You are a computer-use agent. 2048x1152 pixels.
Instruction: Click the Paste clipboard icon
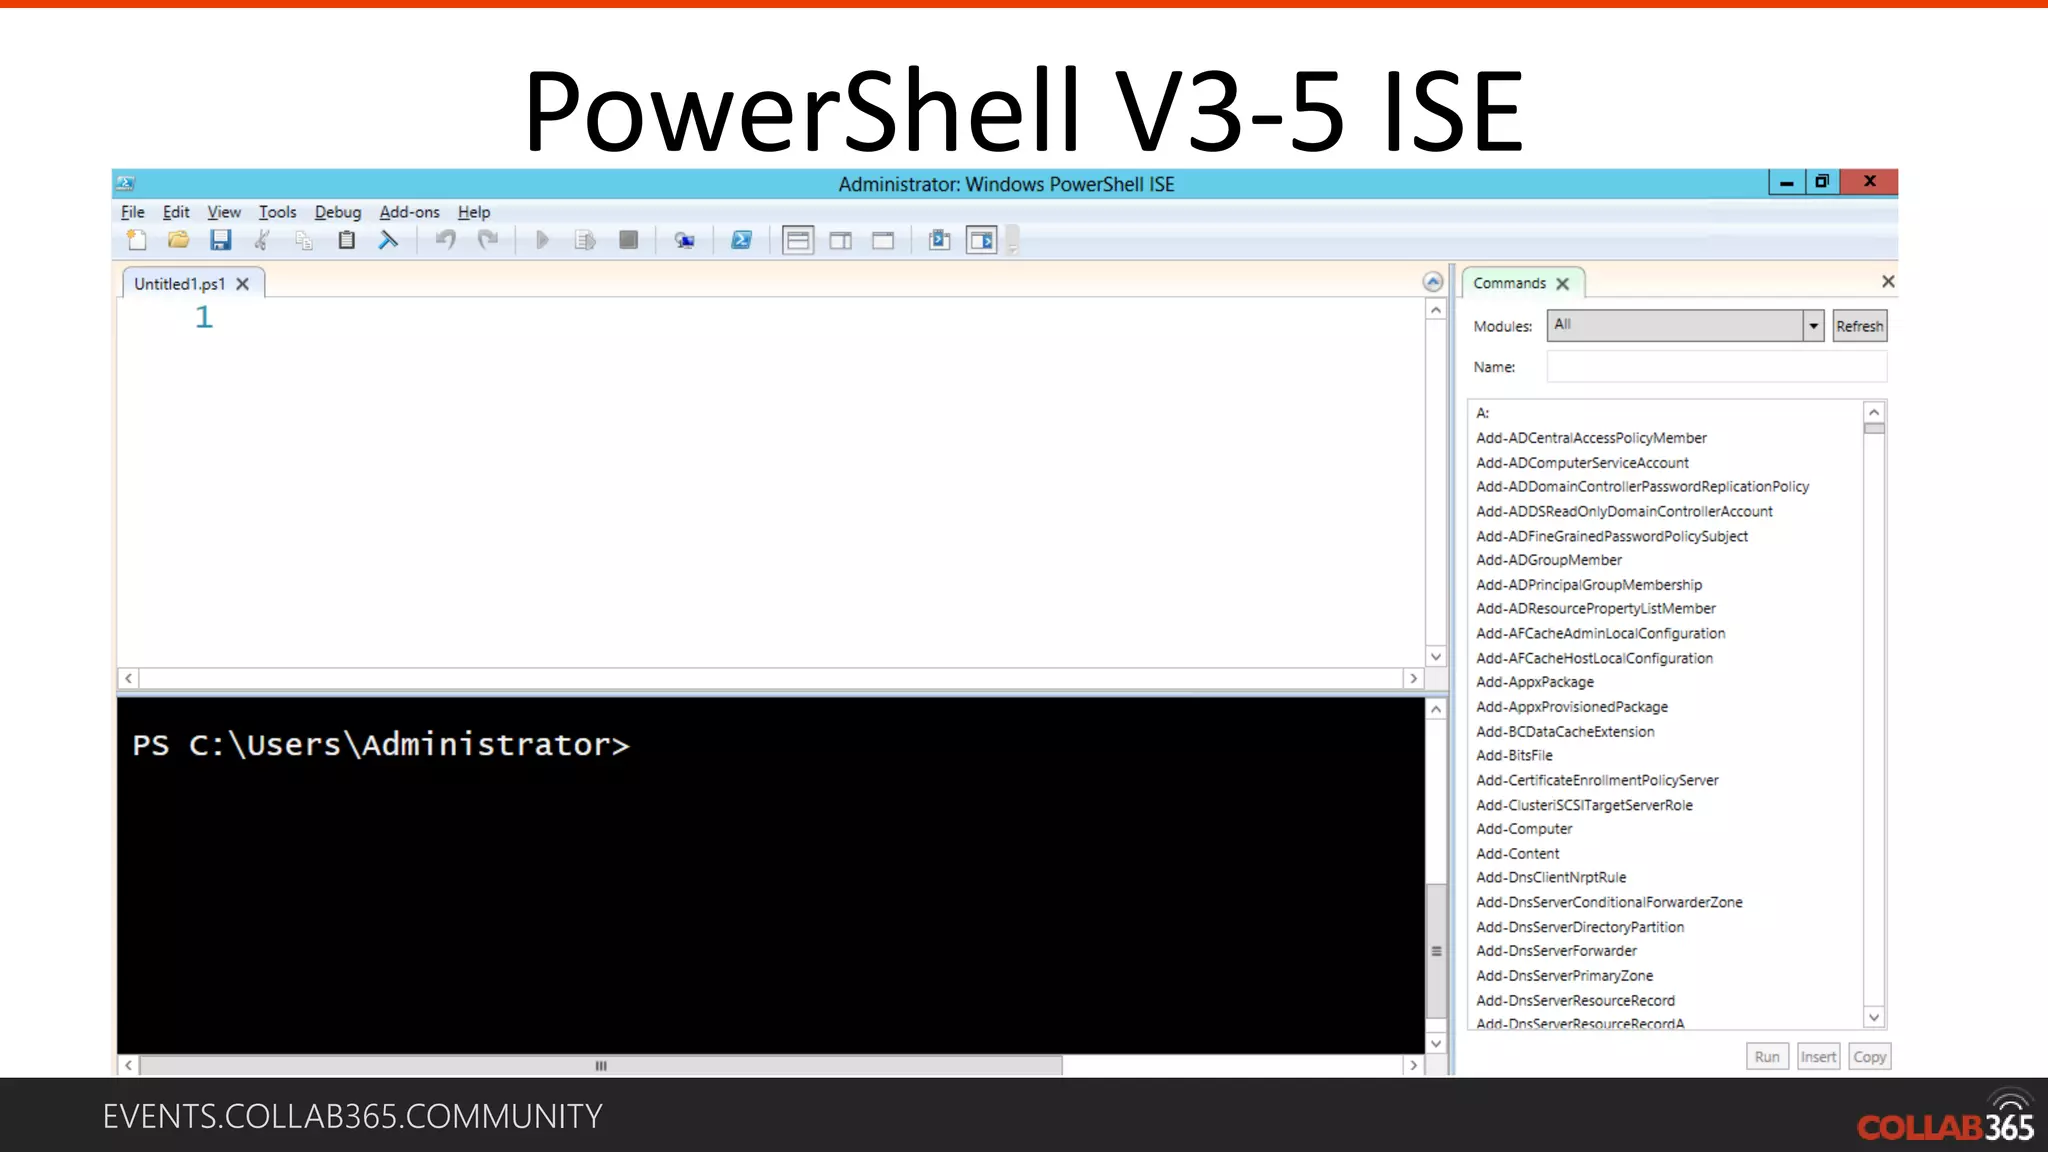tap(346, 240)
